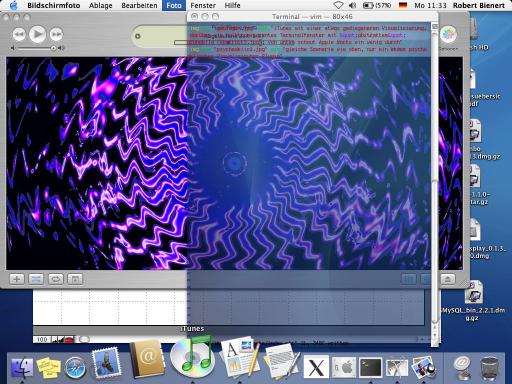Open the Bearbeiten menu
This screenshot has height=384, width=512.
pyautogui.click(x=139, y=5)
